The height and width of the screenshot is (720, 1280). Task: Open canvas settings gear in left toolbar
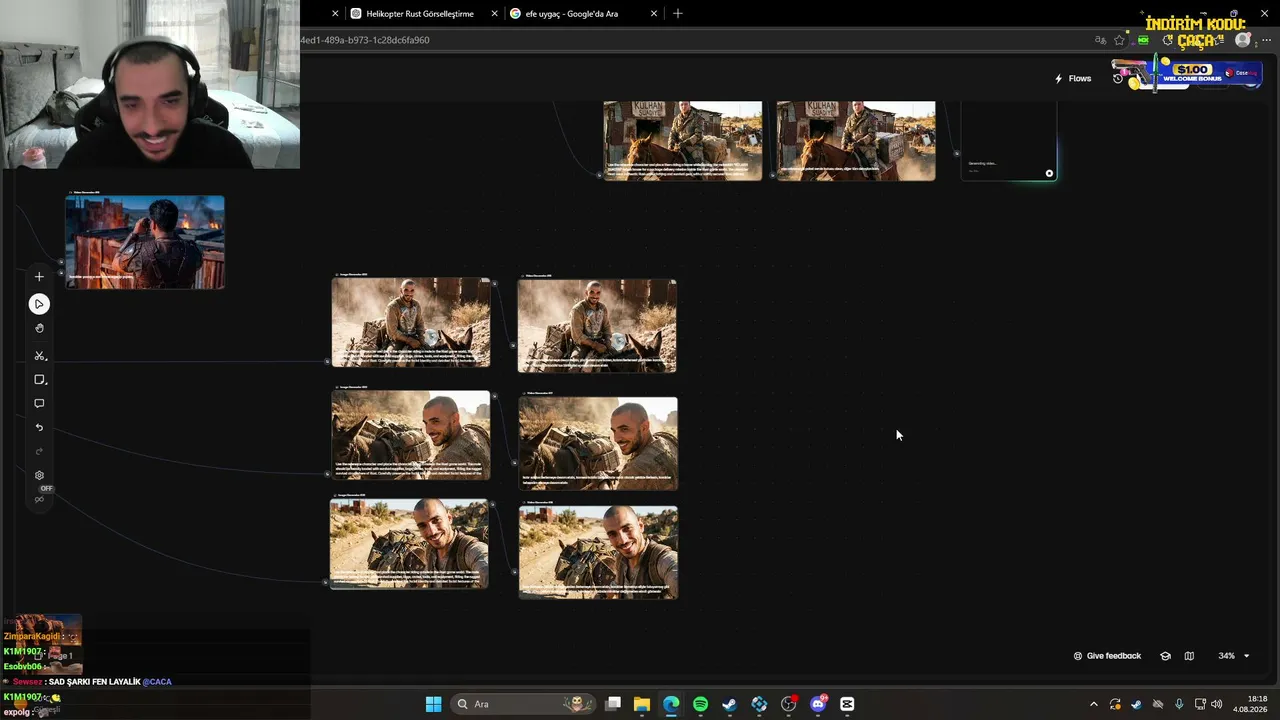point(39,476)
